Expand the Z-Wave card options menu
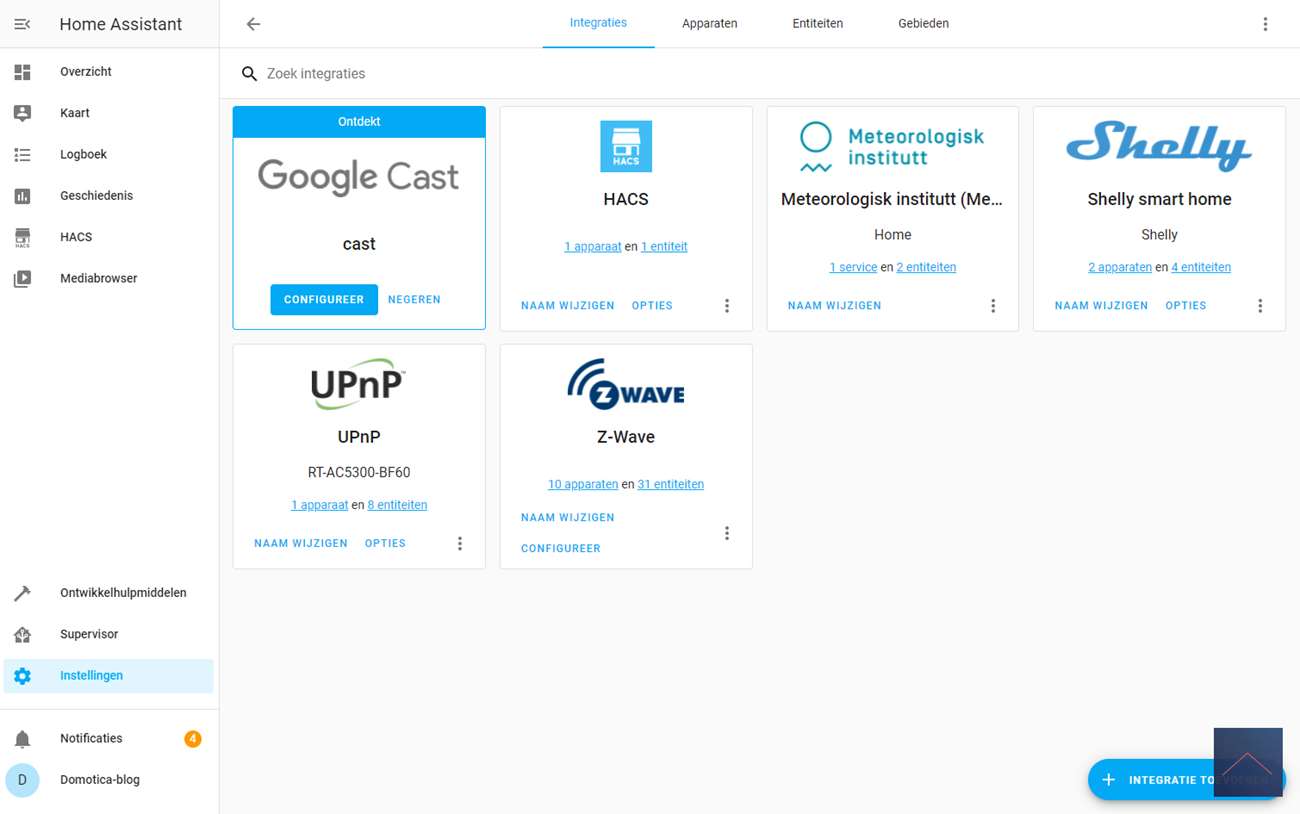Image resolution: width=1300 pixels, height=814 pixels. (727, 534)
